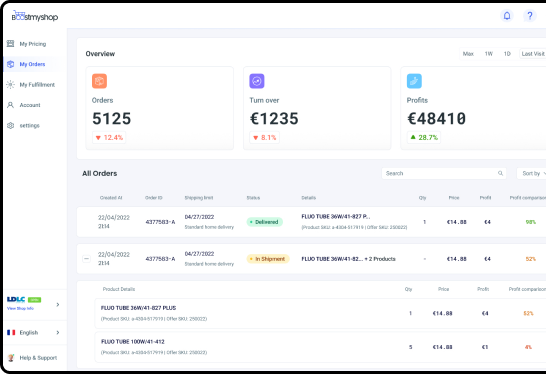Select the 1W time range
The image size is (546, 374).
click(x=489, y=54)
